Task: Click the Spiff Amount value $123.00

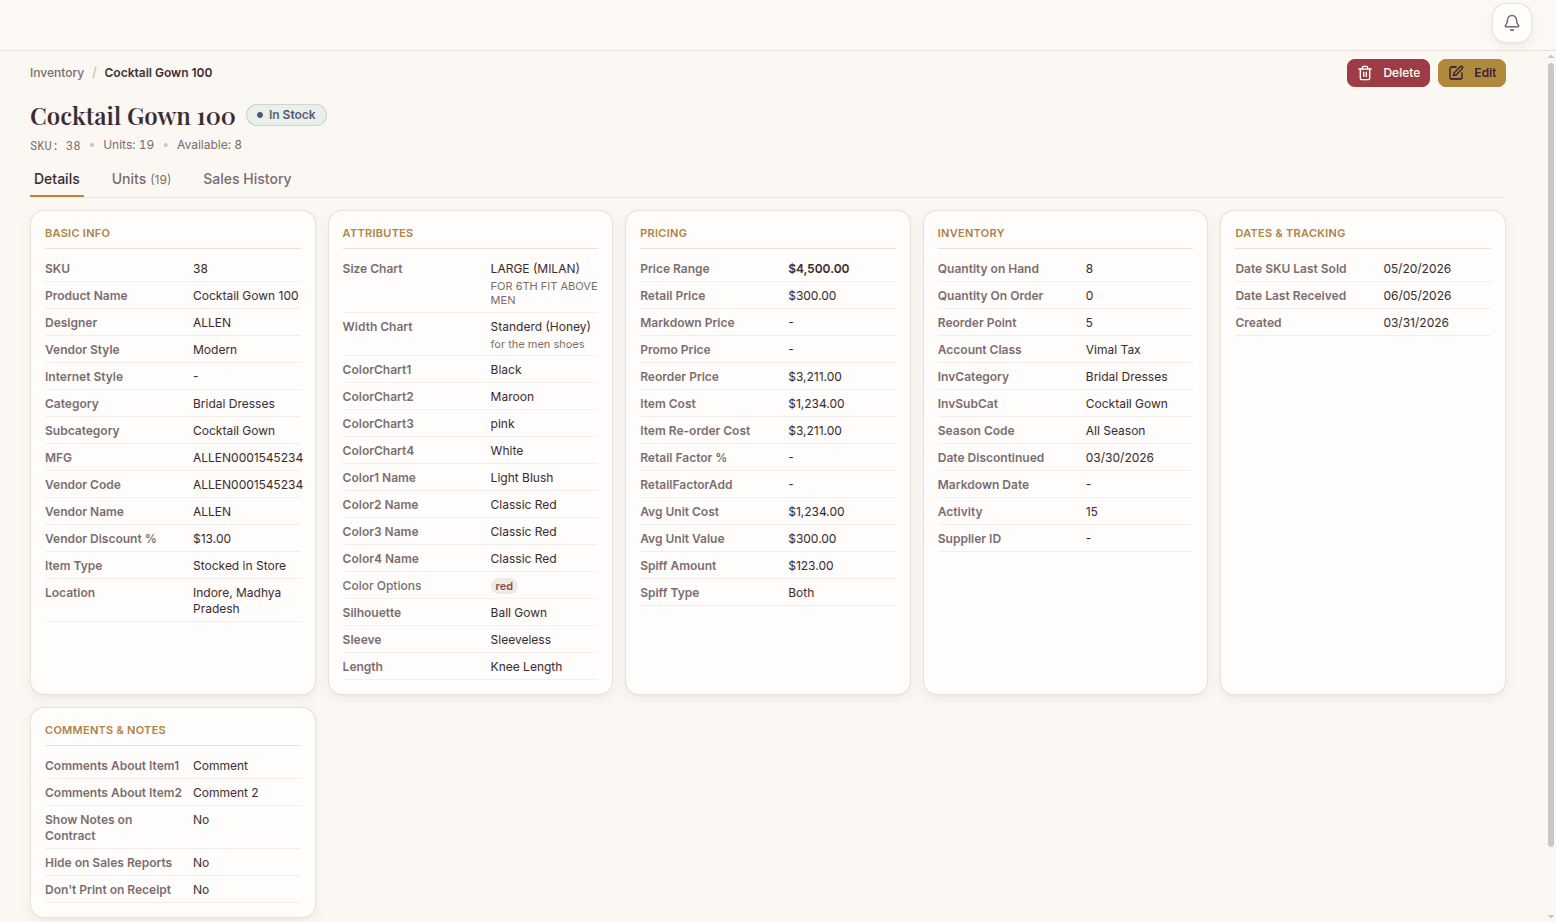Action: tap(811, 566)
